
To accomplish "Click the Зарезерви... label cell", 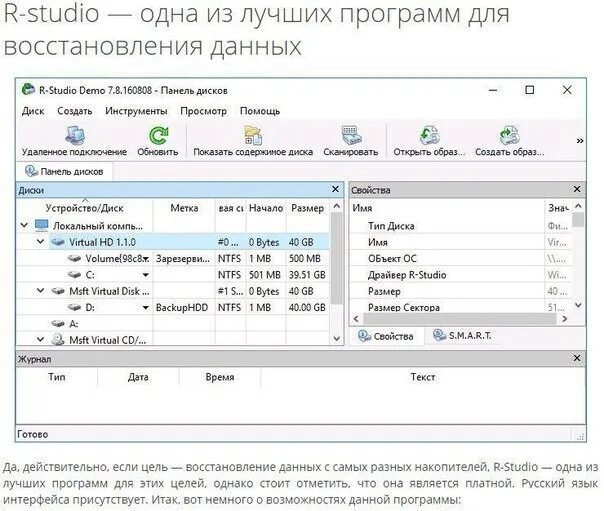I will pyautogui.click(x=183, y=259).
